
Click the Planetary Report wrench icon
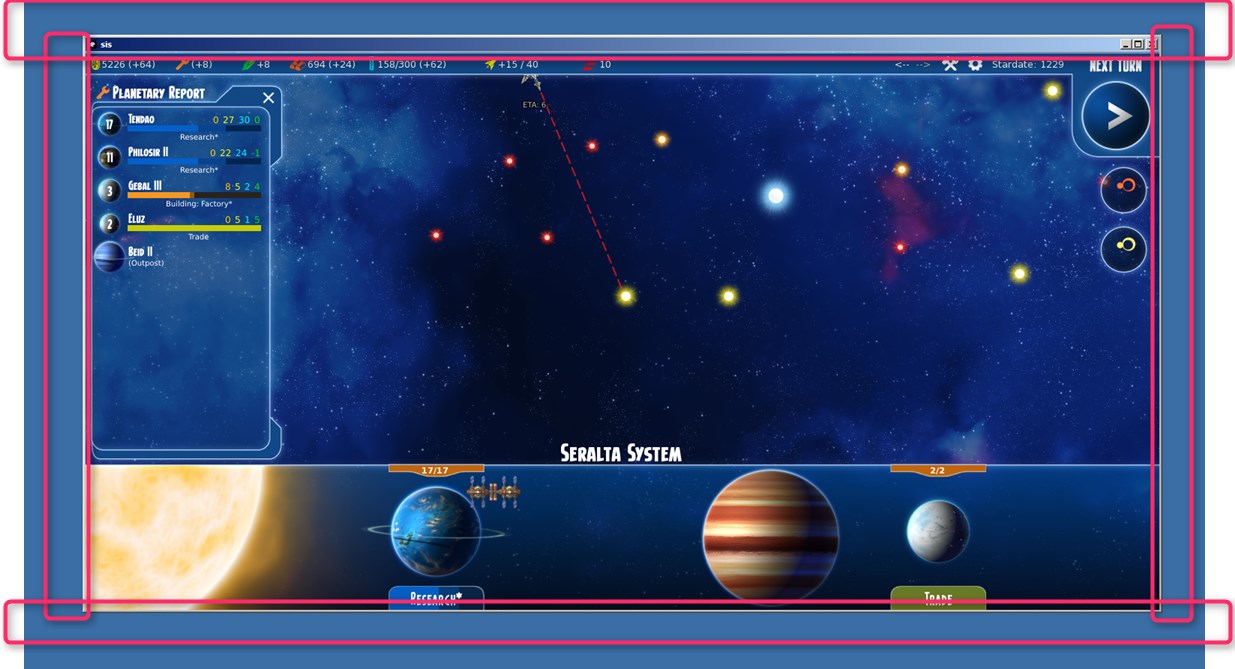pos(103,92)
